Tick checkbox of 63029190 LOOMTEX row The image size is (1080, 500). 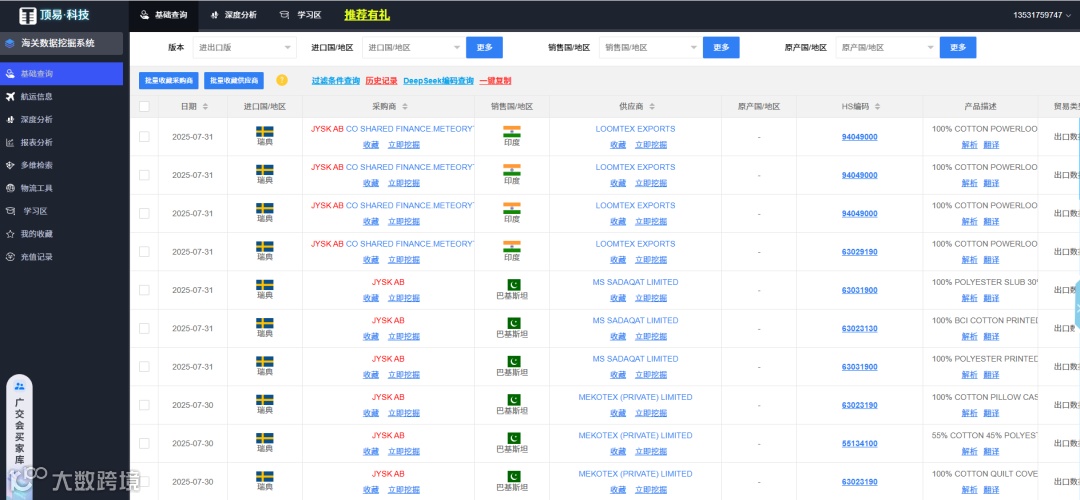click(x=144, y=252)
